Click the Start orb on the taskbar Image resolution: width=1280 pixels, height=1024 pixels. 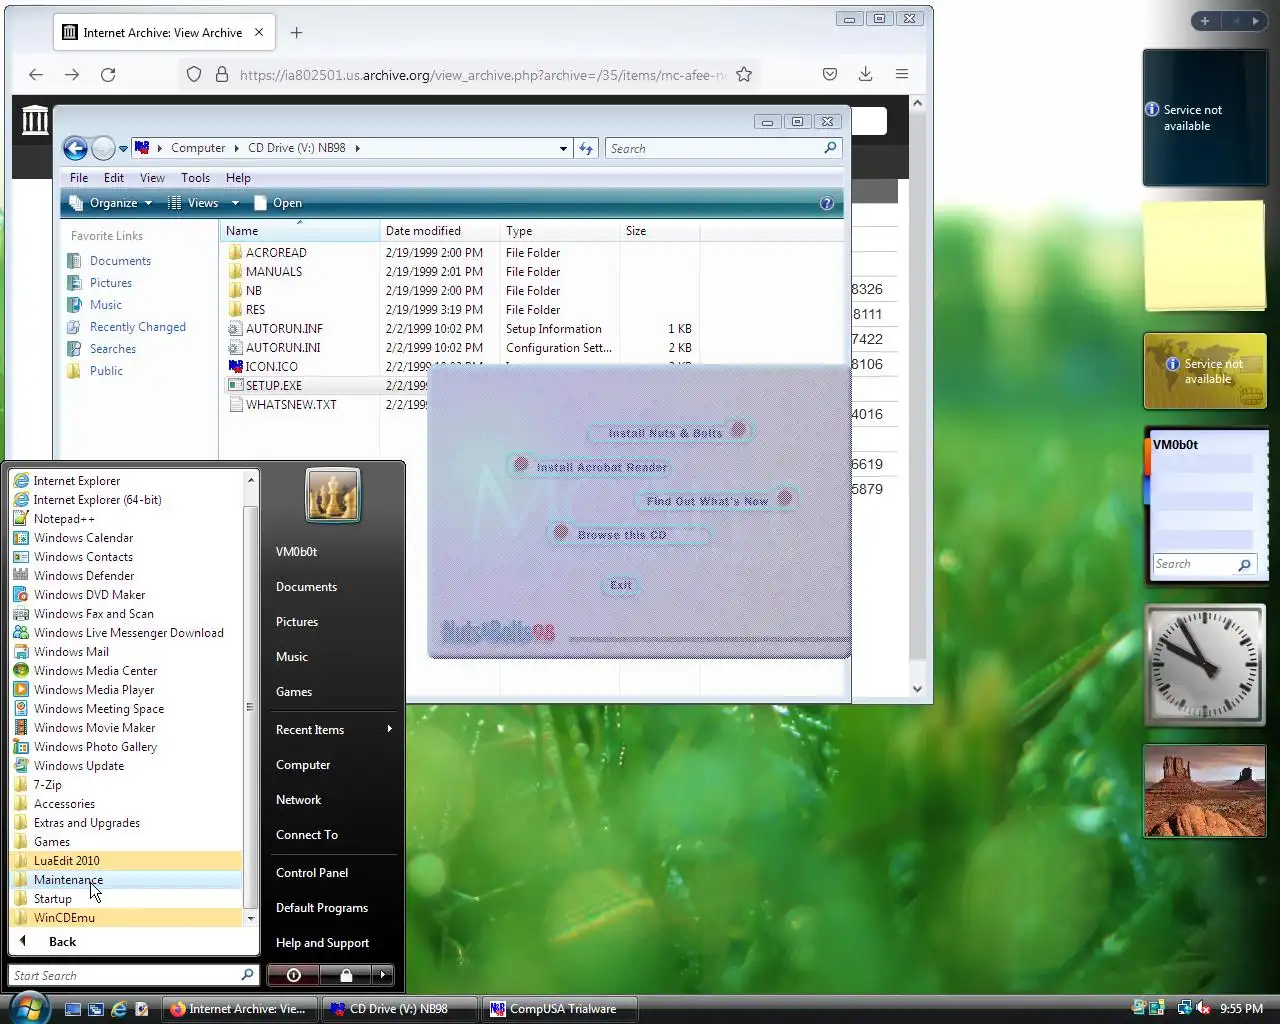tap(27, 1007)
